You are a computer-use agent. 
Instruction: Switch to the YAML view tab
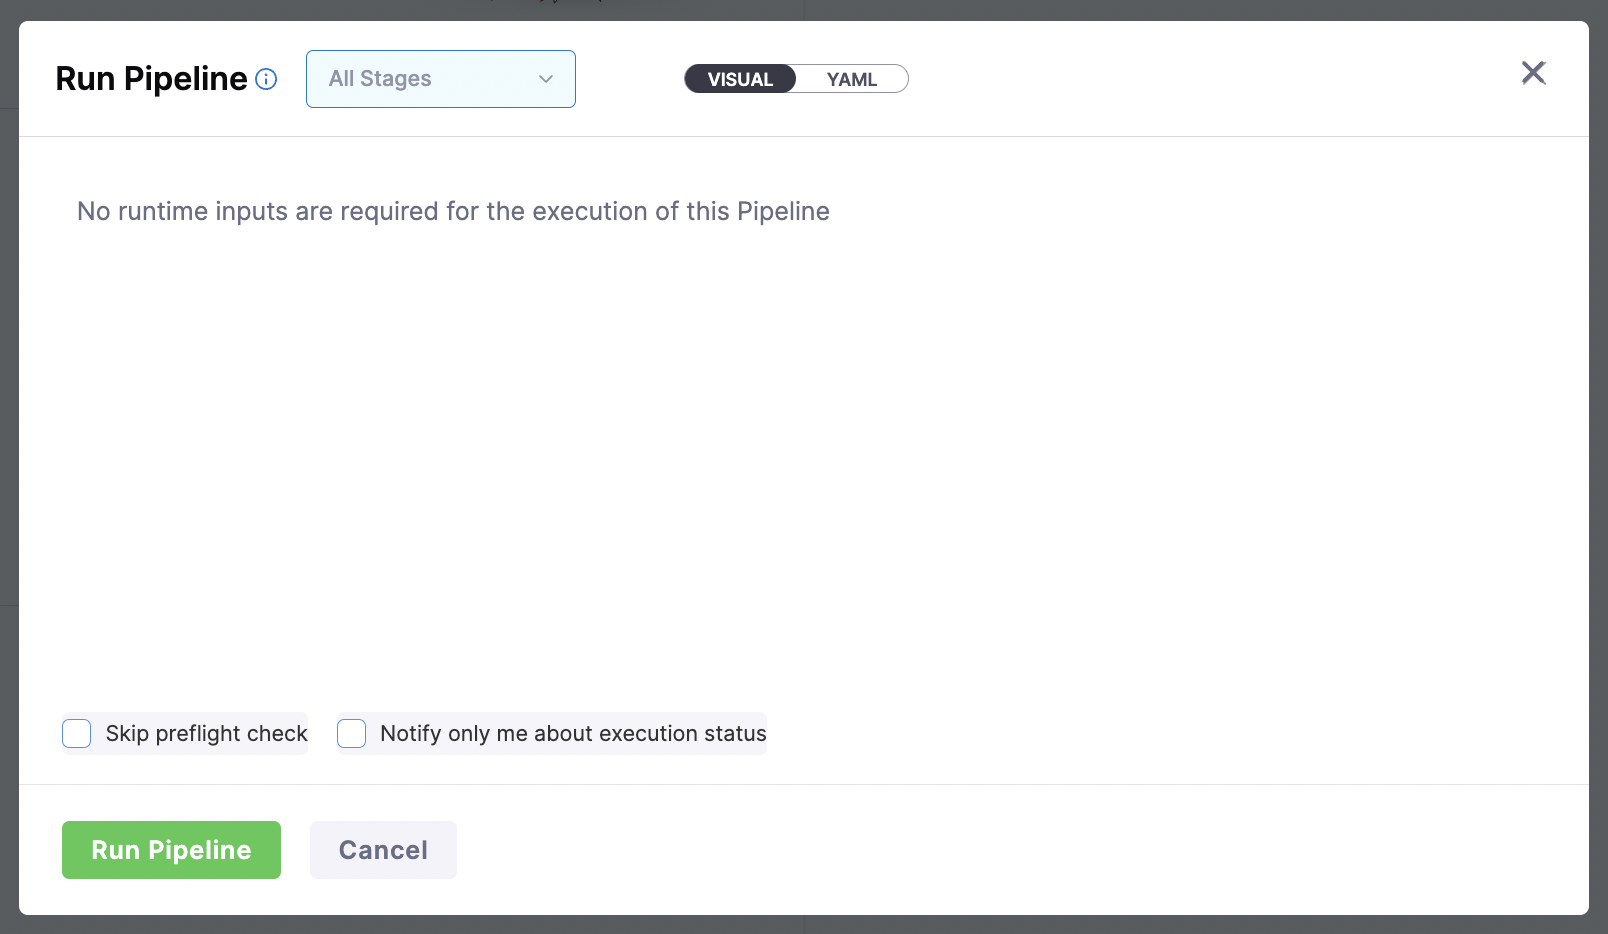[851, 78]
